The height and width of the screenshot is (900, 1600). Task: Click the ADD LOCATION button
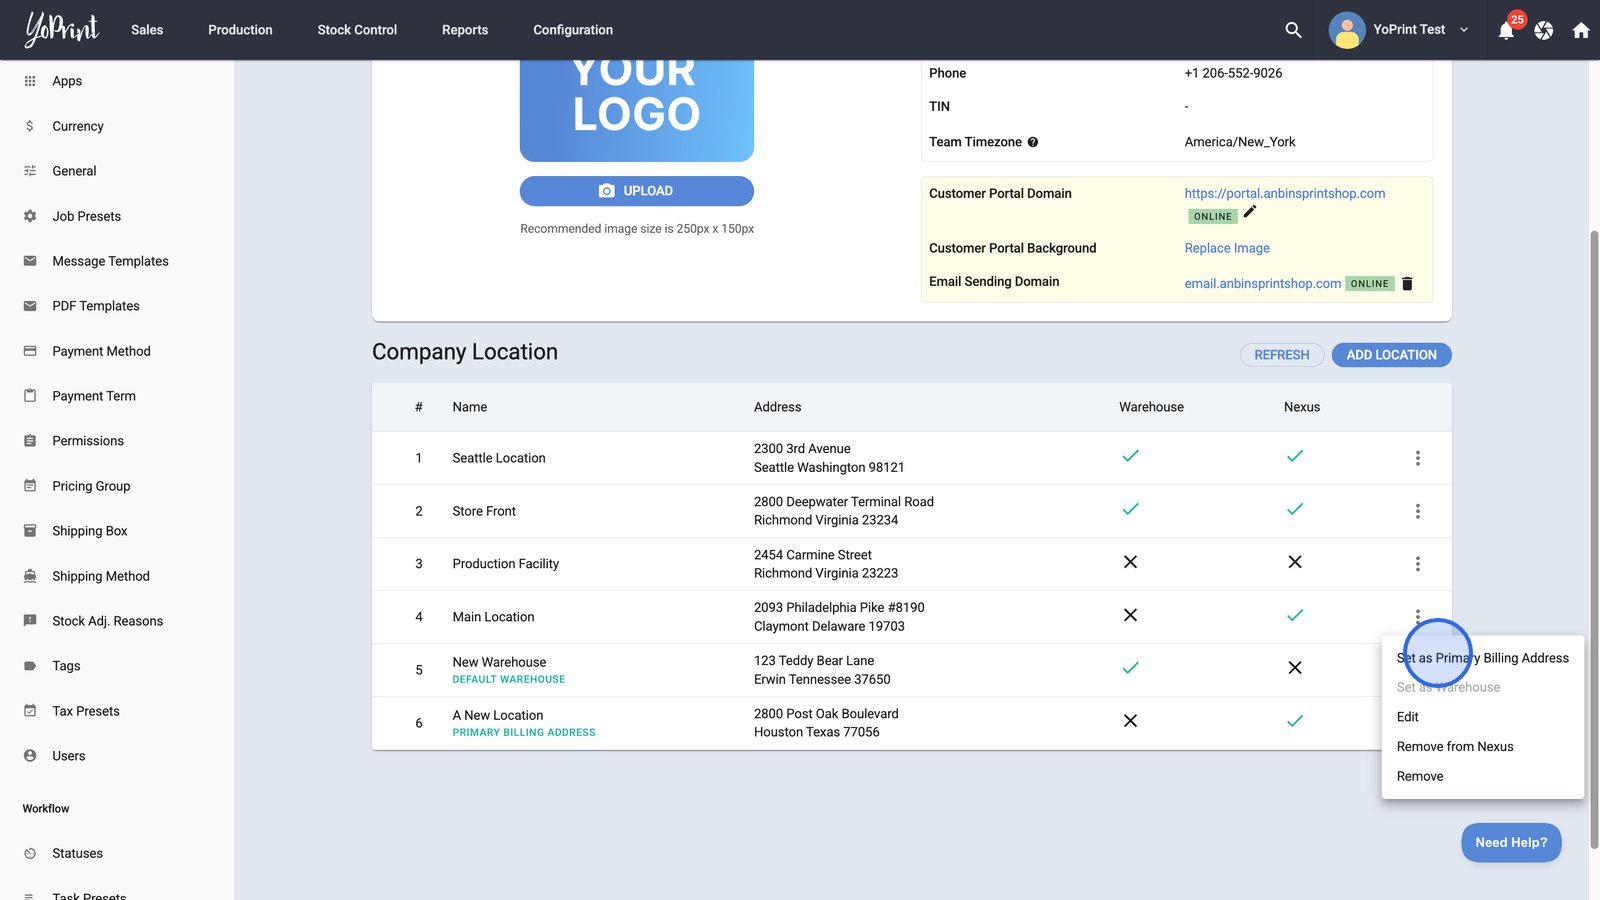(1391, 355)
